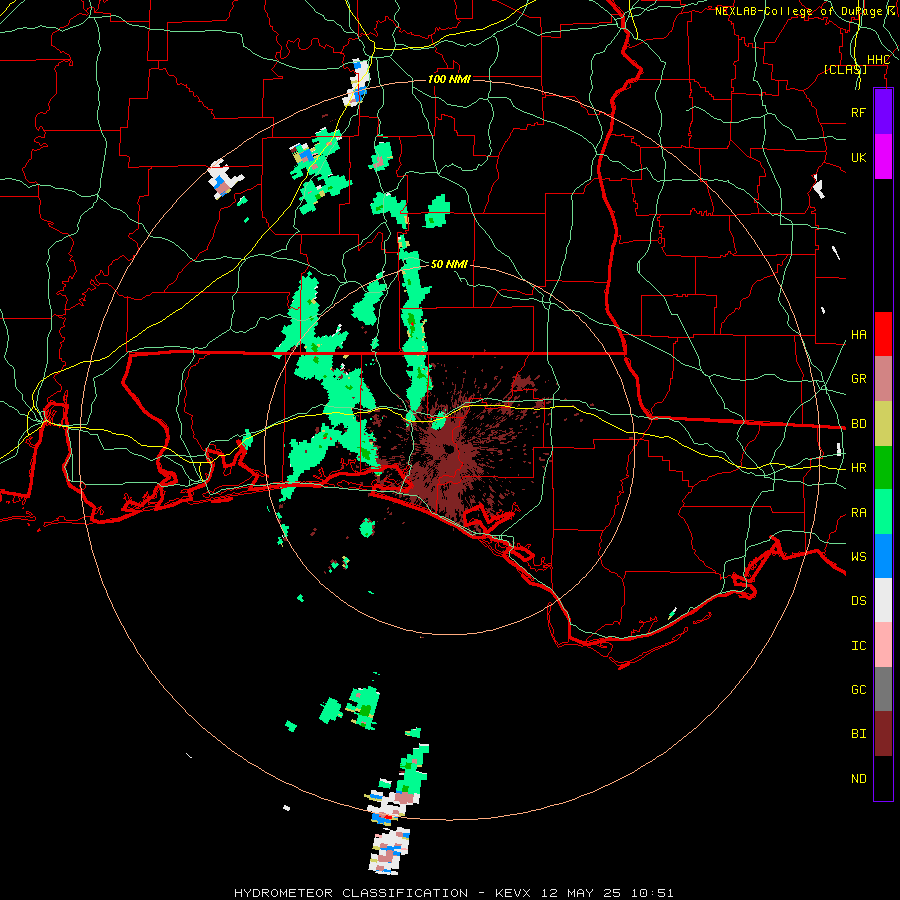The image size is (900, 900).
Task: Click the HR dark green legend swatch
Action: [883, 468]
